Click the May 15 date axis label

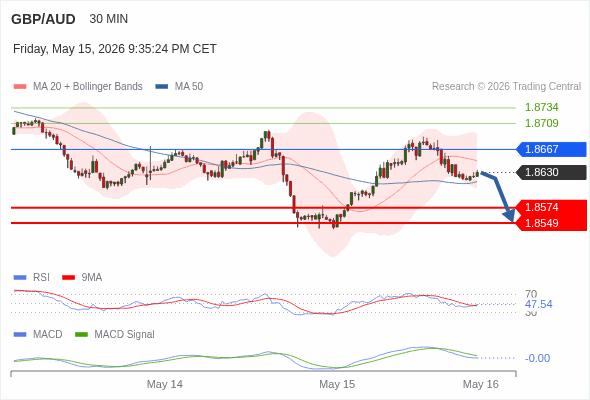tap(337, 384)
